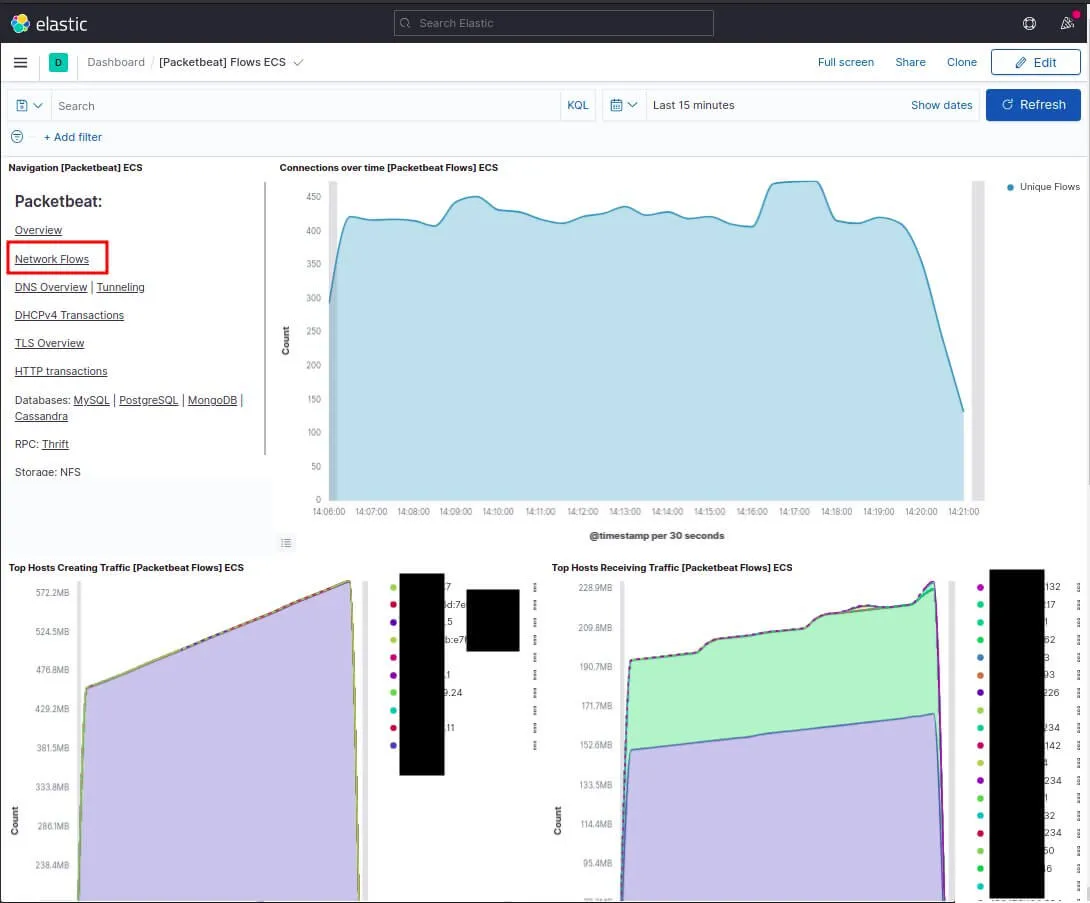
Task: Click color dot of Receiving legend entry 226
Action: click(x=980, y=692)
